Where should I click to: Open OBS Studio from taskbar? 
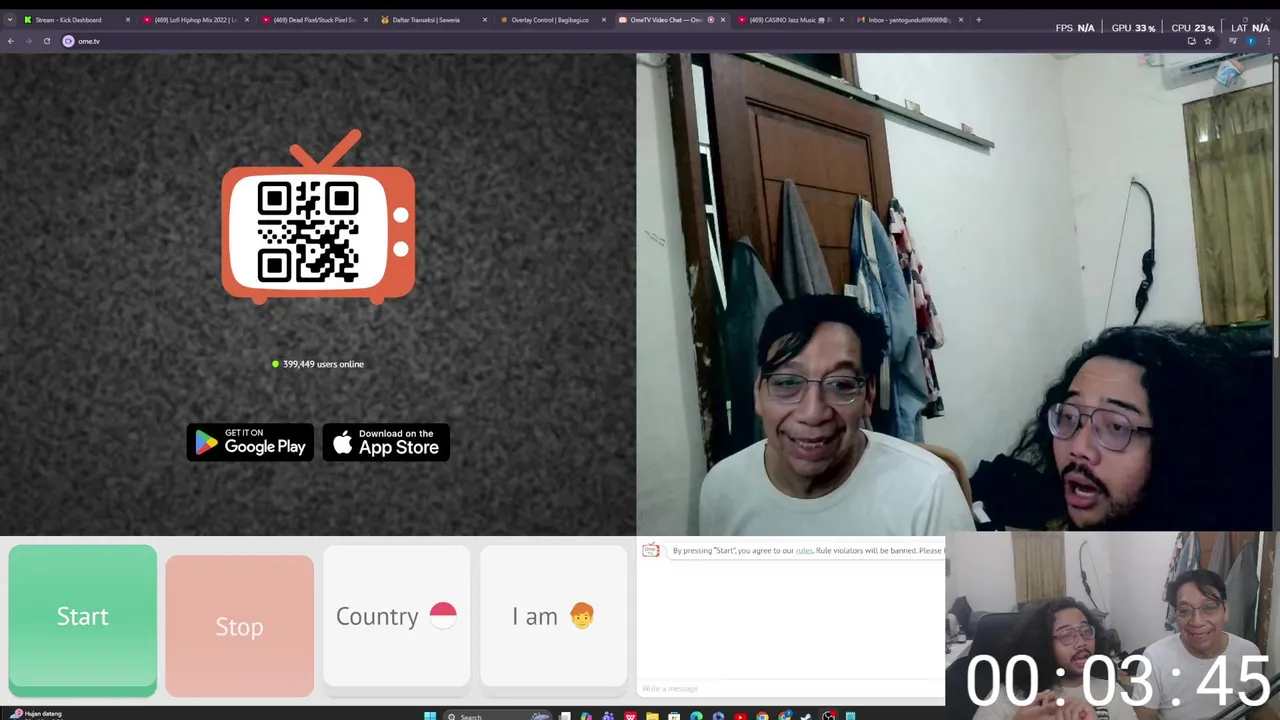[x=828, y=716]
